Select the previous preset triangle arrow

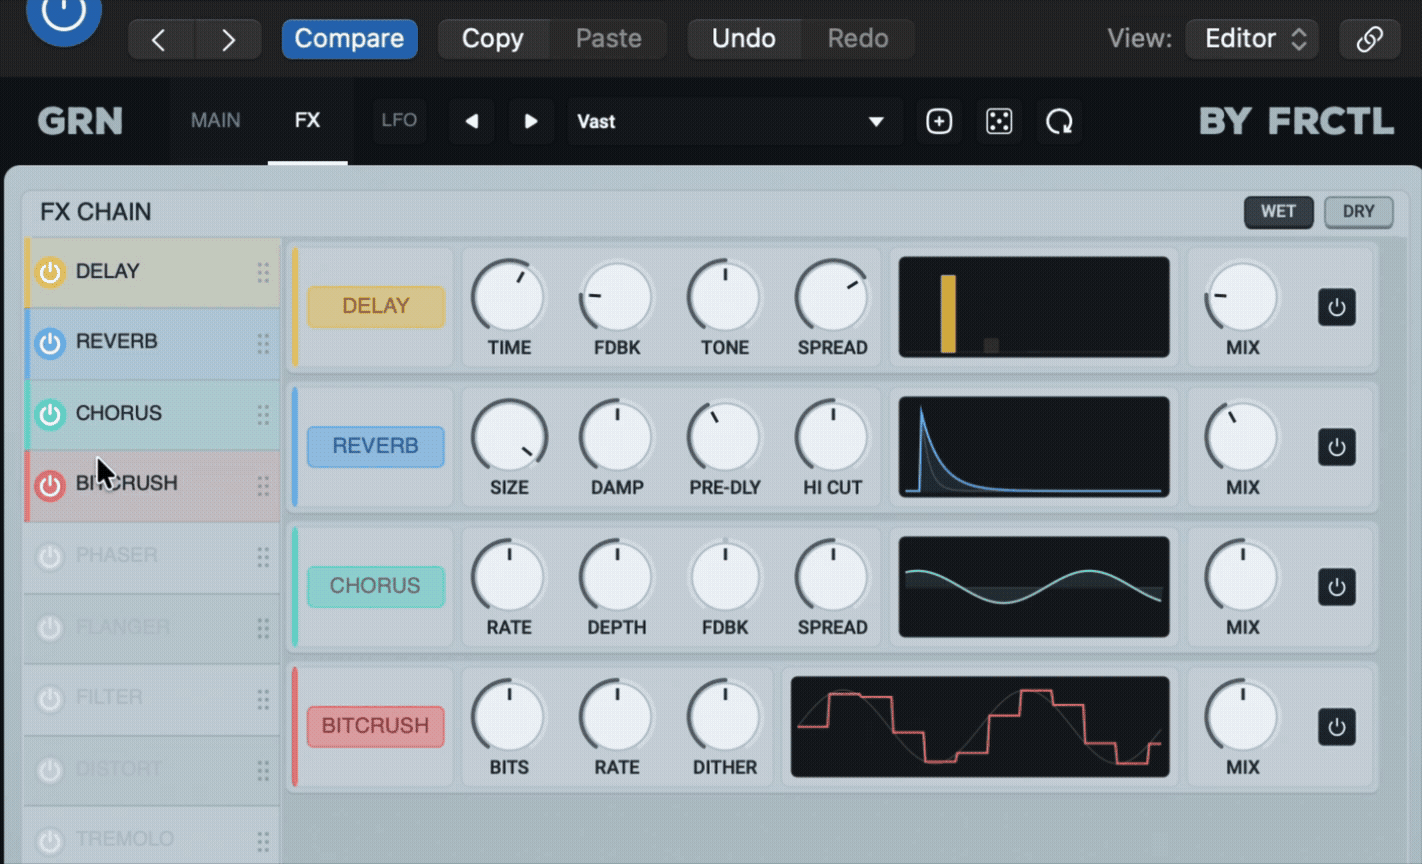pos(472,121)
